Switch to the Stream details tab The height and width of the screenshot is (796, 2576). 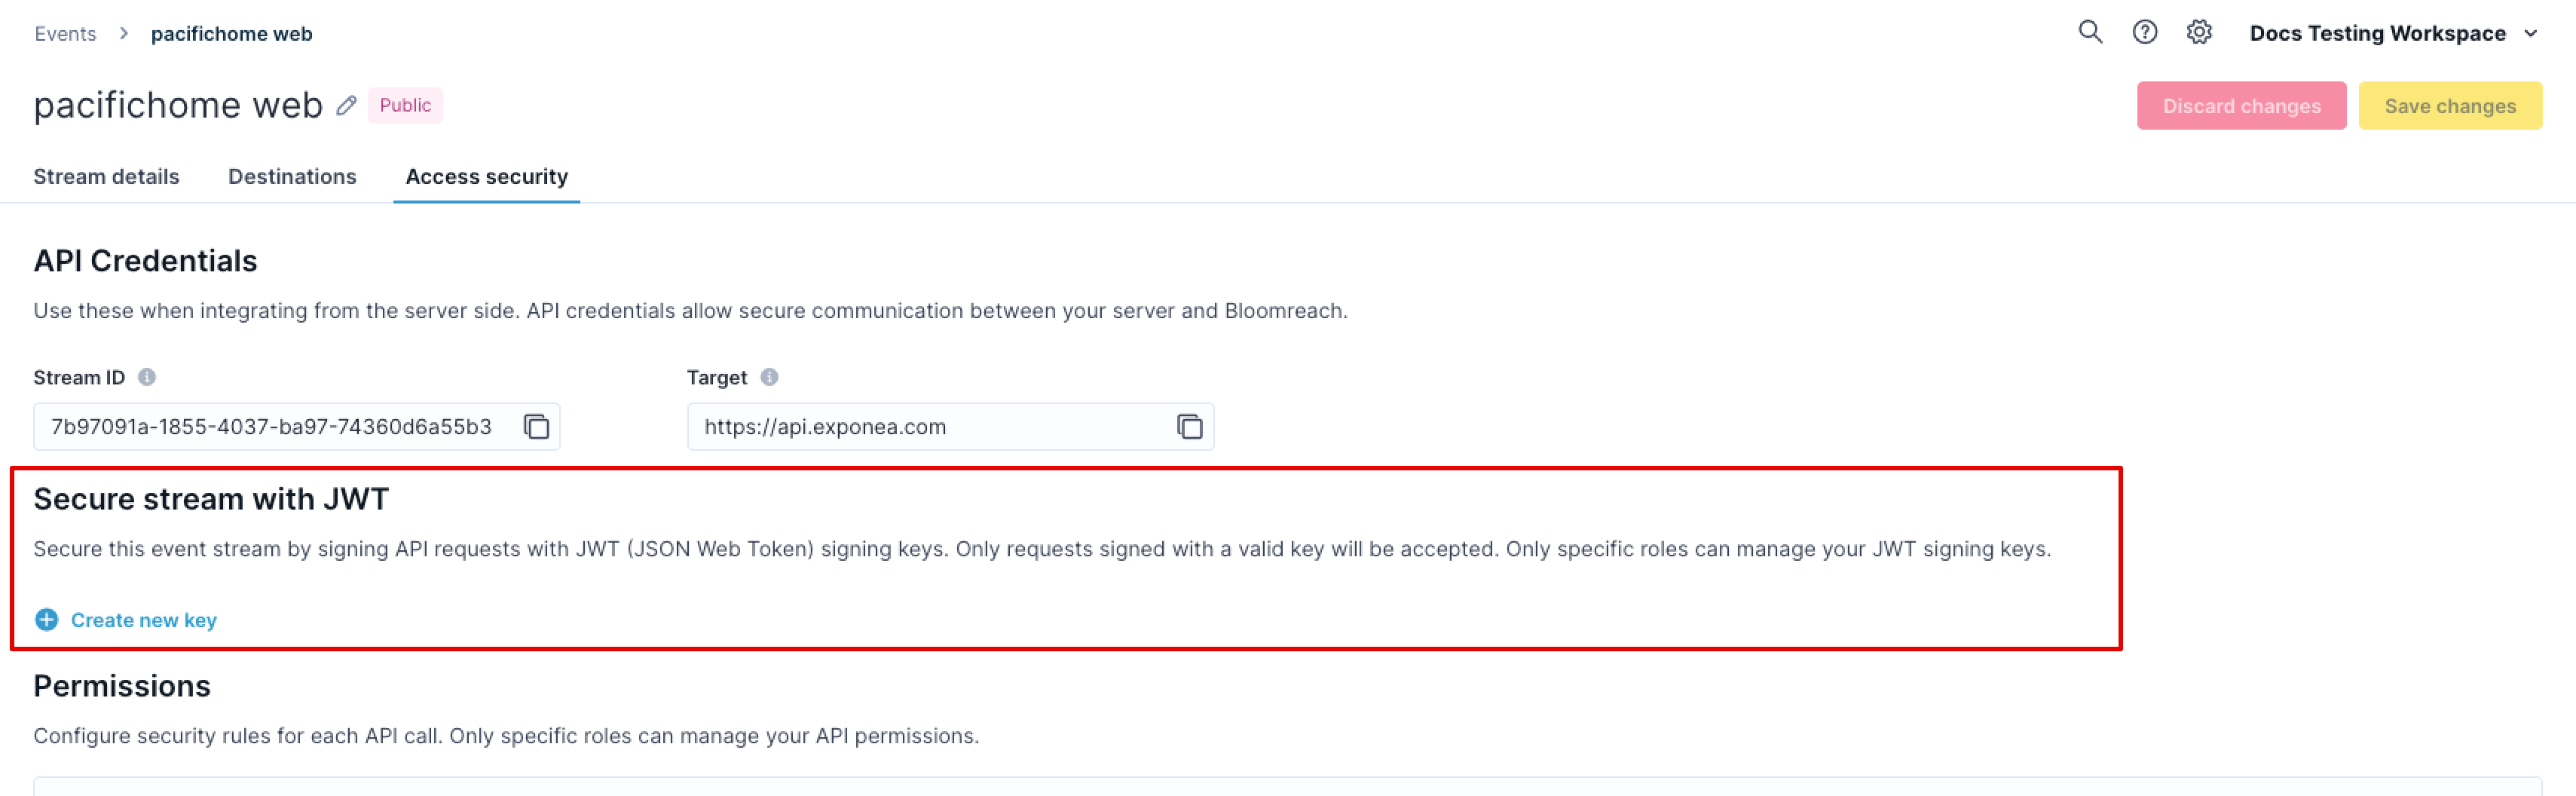[x=106, y=176]
